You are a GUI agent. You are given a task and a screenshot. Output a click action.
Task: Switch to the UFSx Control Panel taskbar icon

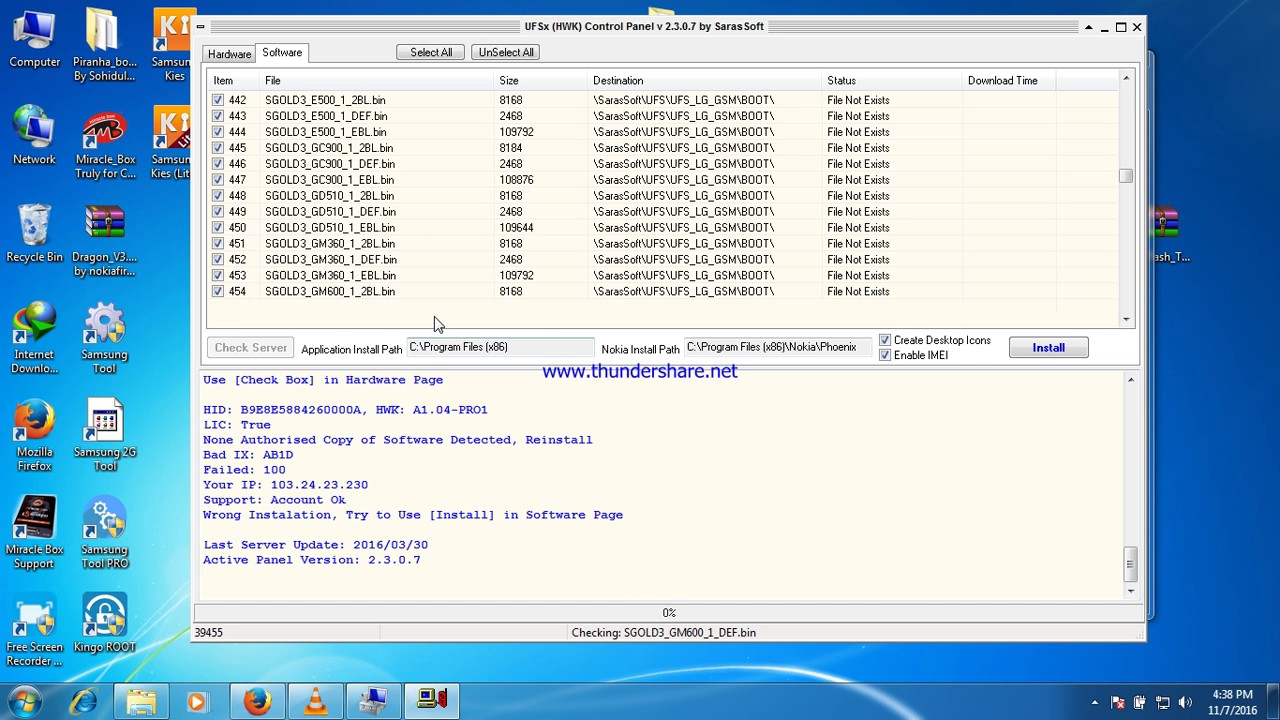coord(431,701)
